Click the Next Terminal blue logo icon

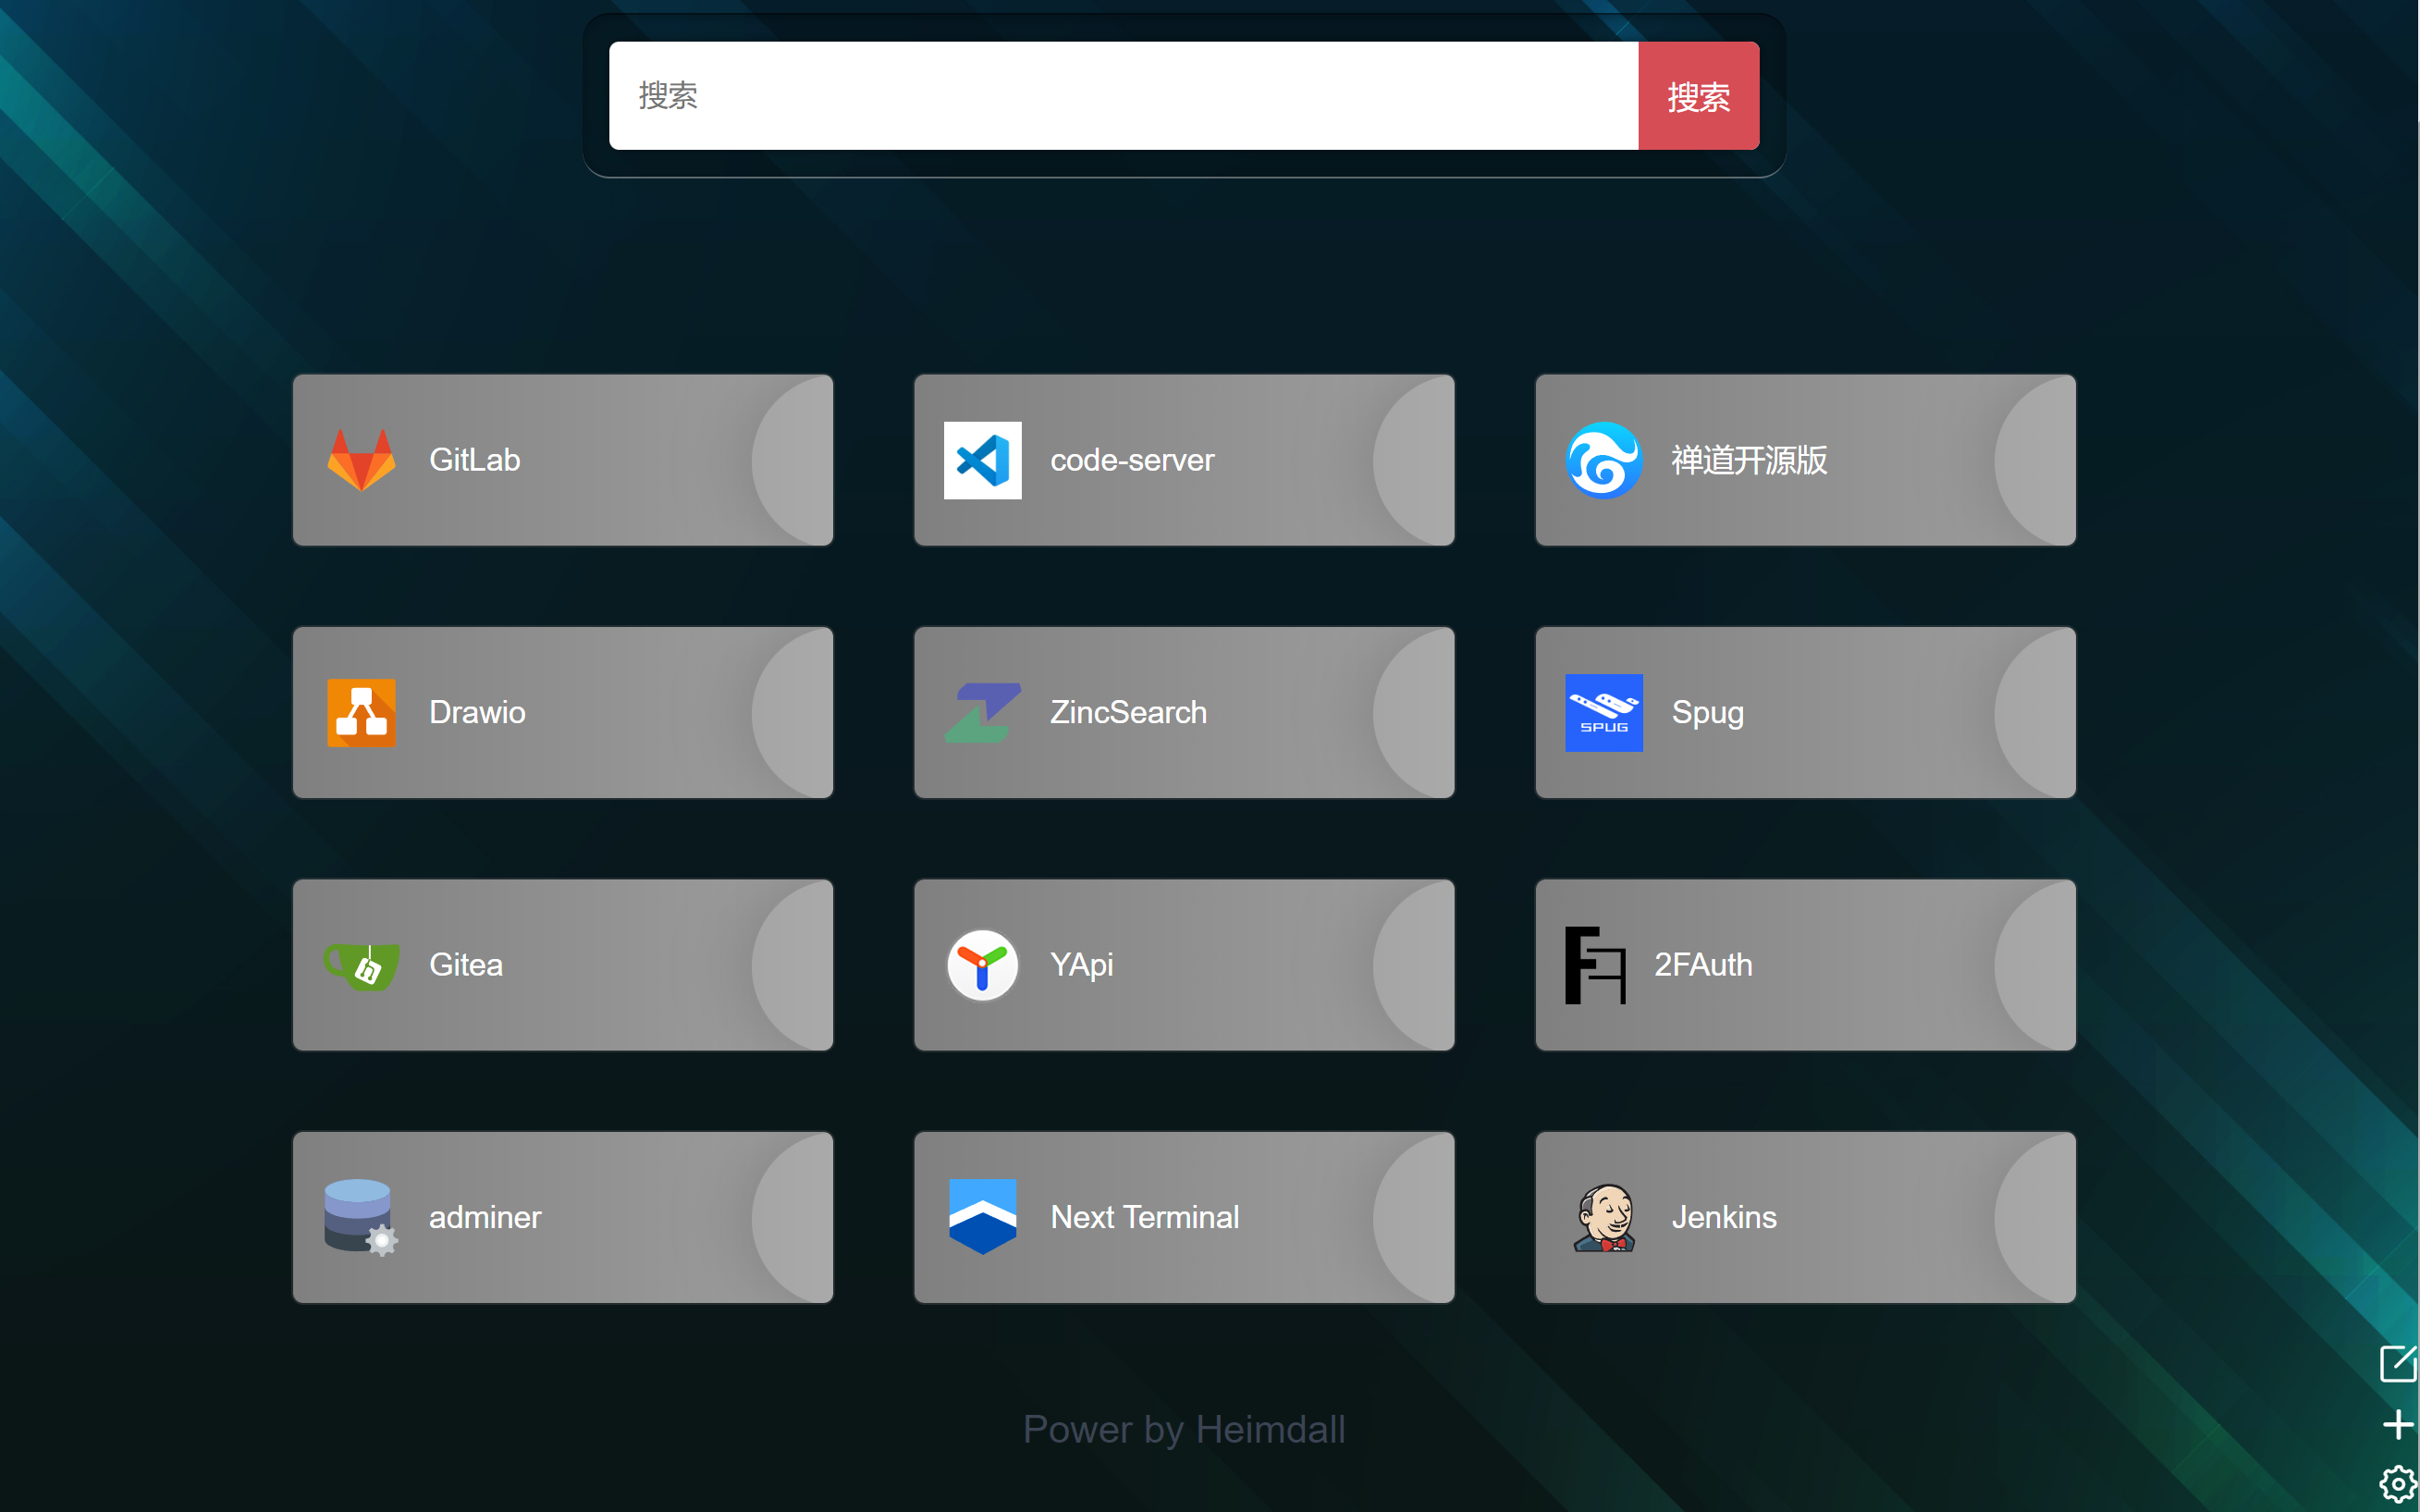click(x=982, y=1217)
